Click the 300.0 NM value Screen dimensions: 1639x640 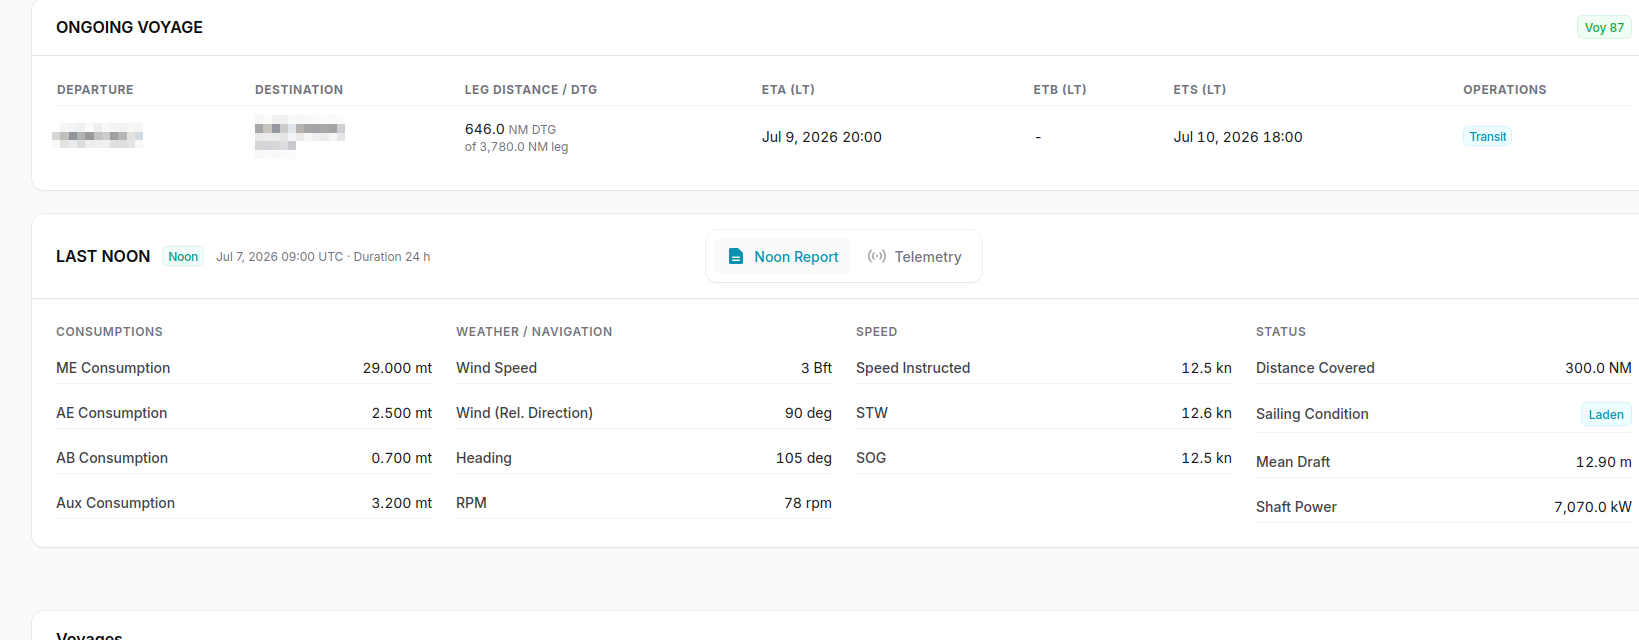(1598, 368)
